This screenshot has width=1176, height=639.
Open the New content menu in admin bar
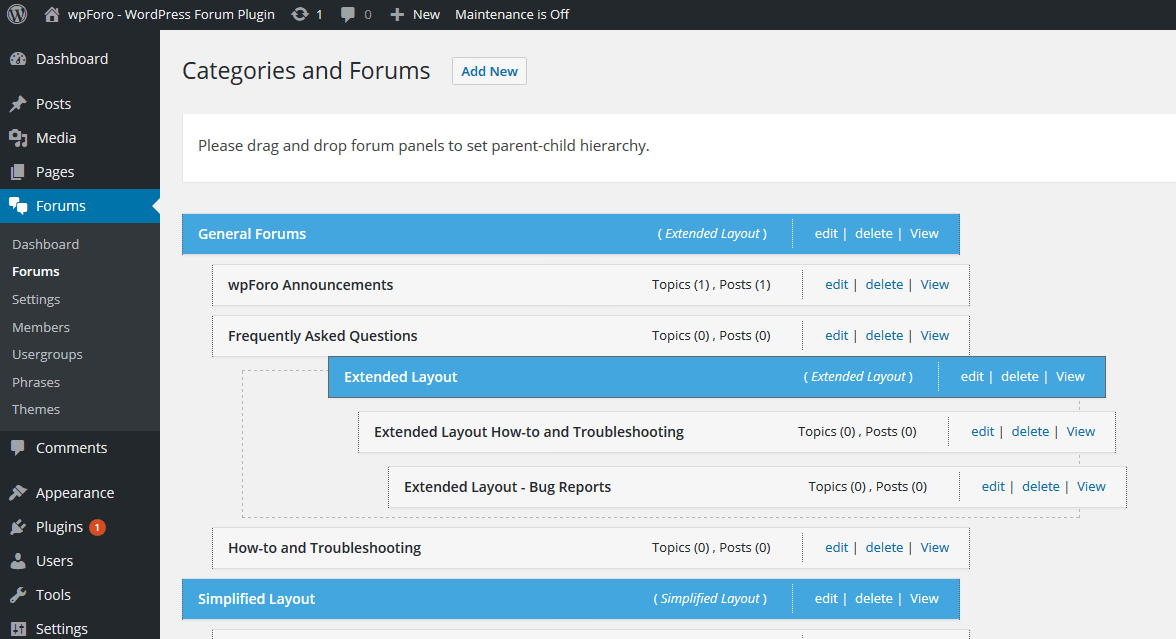click(414, 14)
